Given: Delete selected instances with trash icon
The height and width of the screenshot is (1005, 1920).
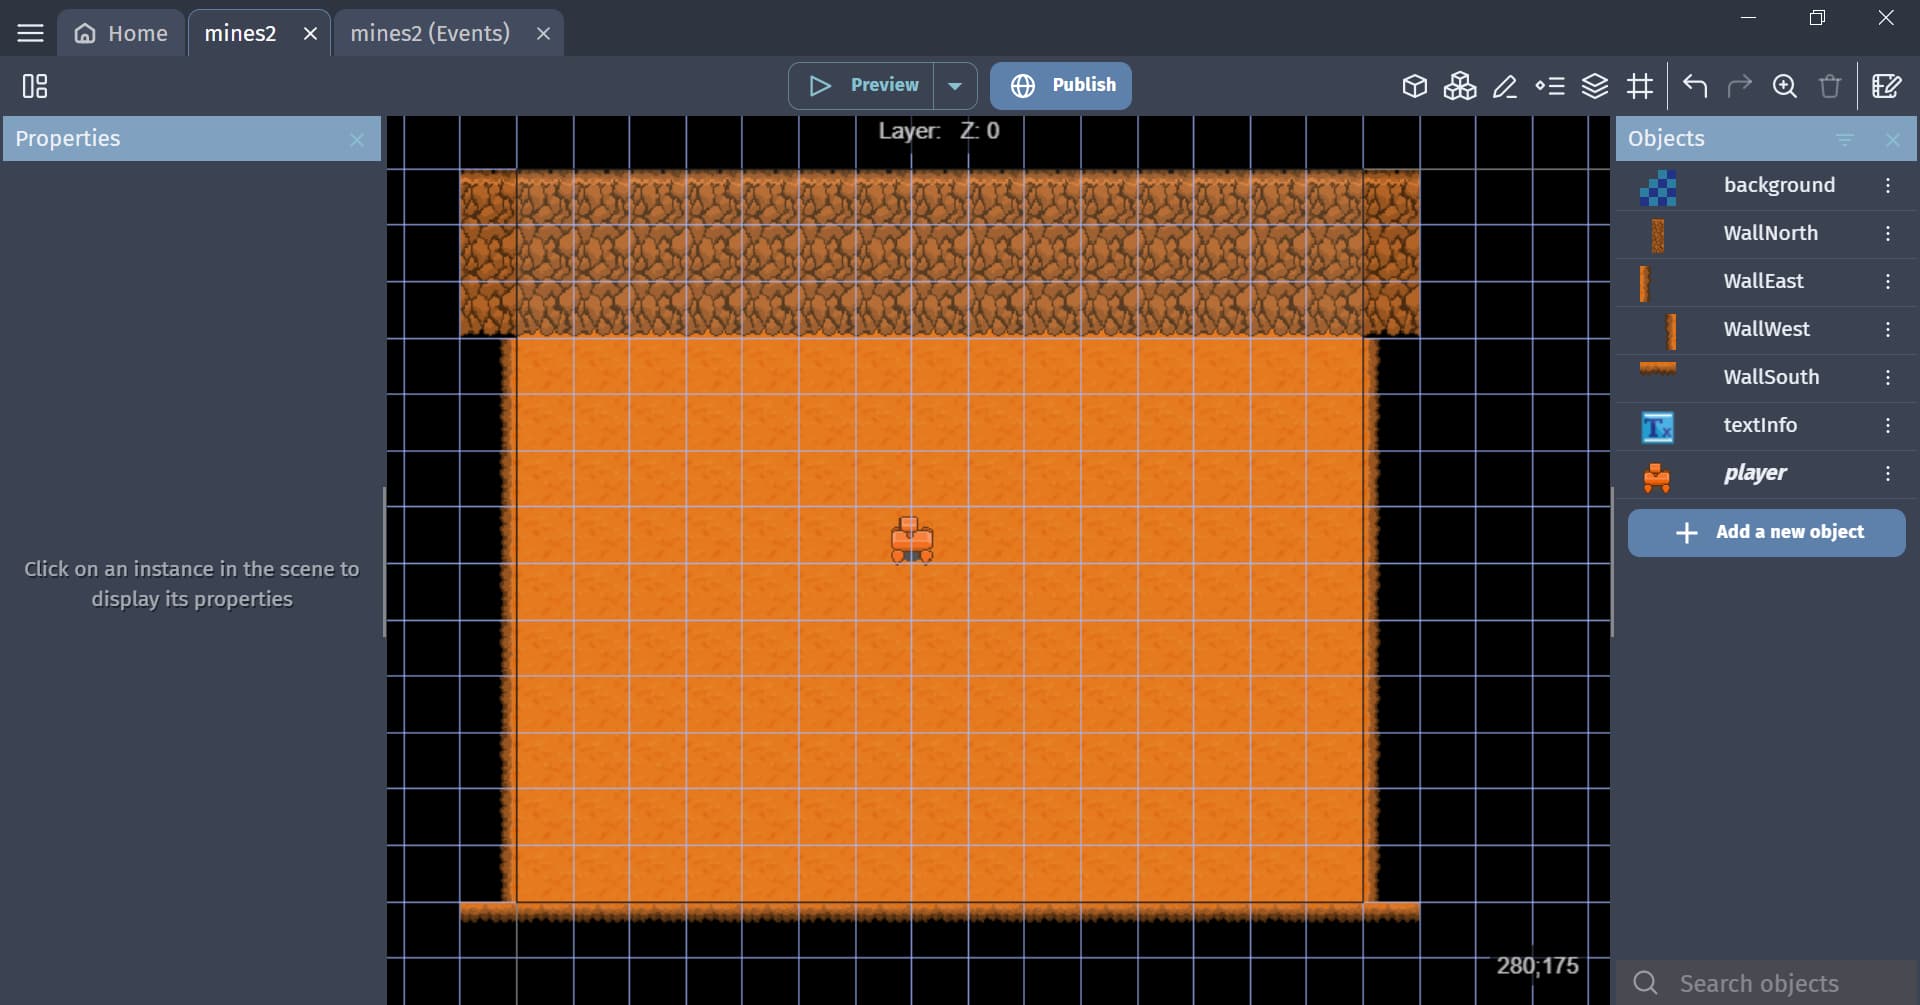Looking at the screenshot, I should (1830, 86).
